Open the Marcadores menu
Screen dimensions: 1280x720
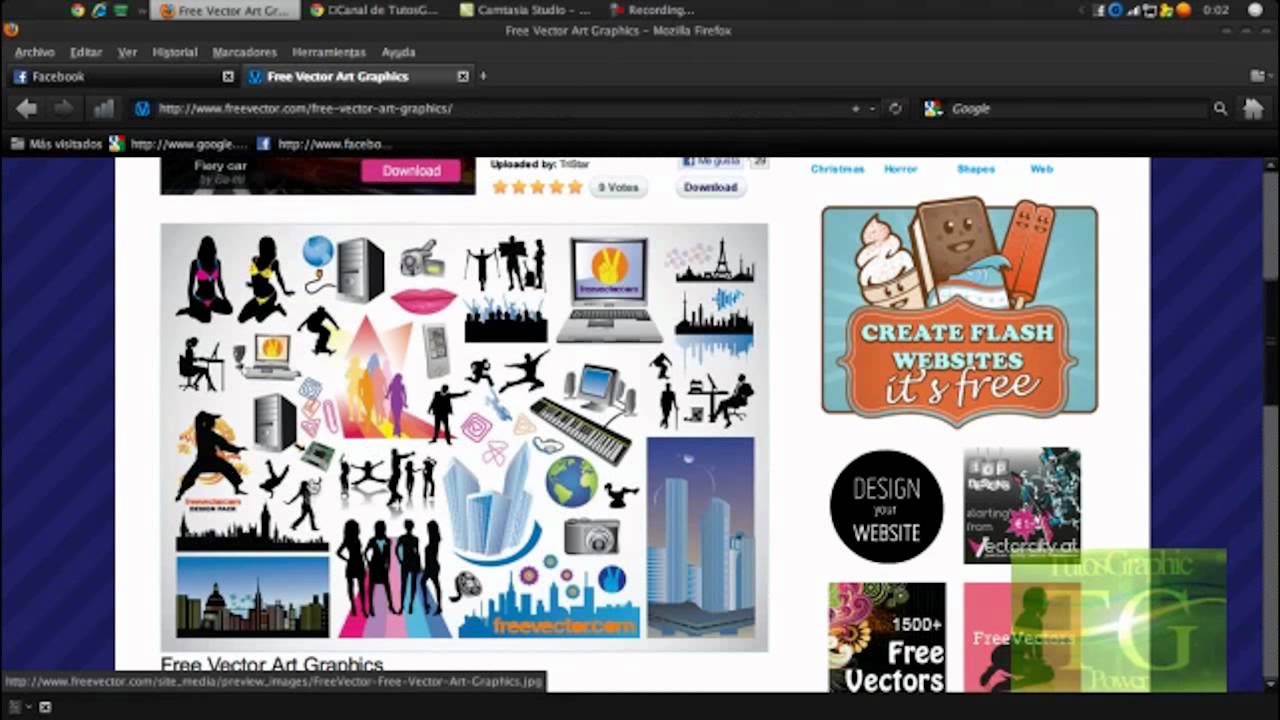244,52
